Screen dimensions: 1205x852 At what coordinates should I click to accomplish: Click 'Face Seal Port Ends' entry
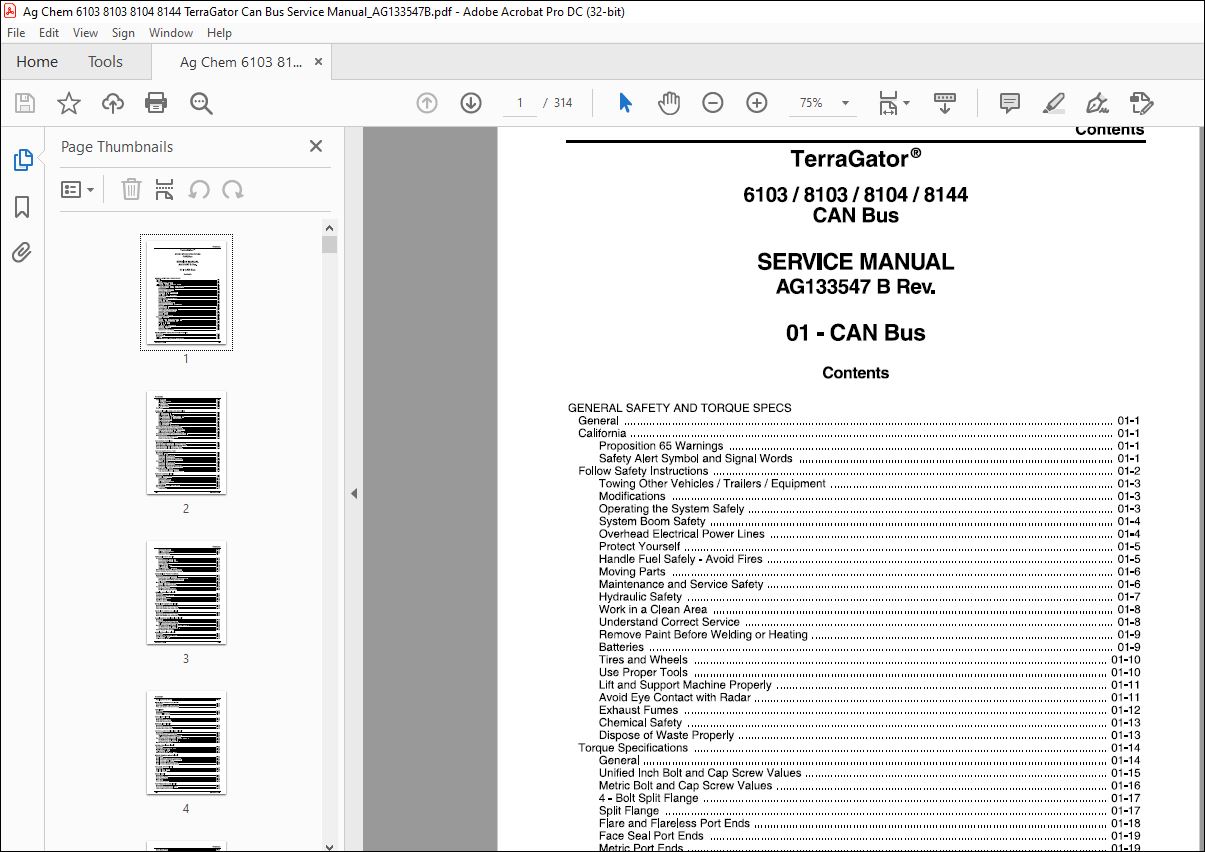coord(651,836)
